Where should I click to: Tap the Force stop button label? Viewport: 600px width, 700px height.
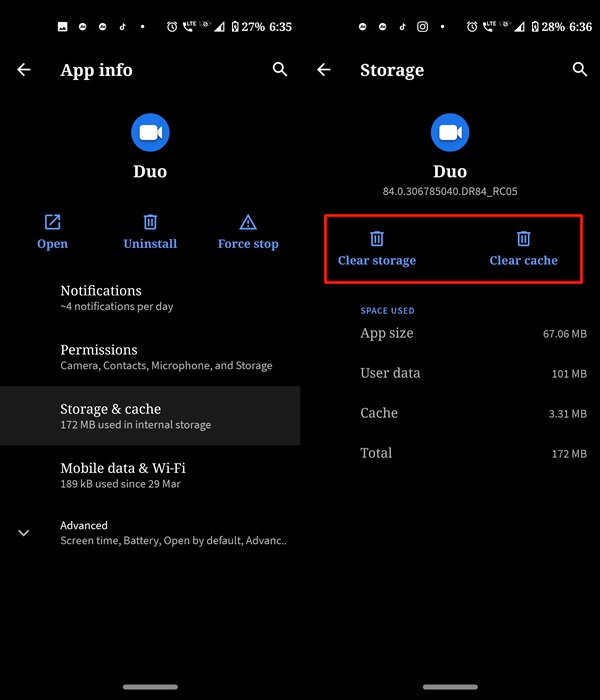coord(248,244)
